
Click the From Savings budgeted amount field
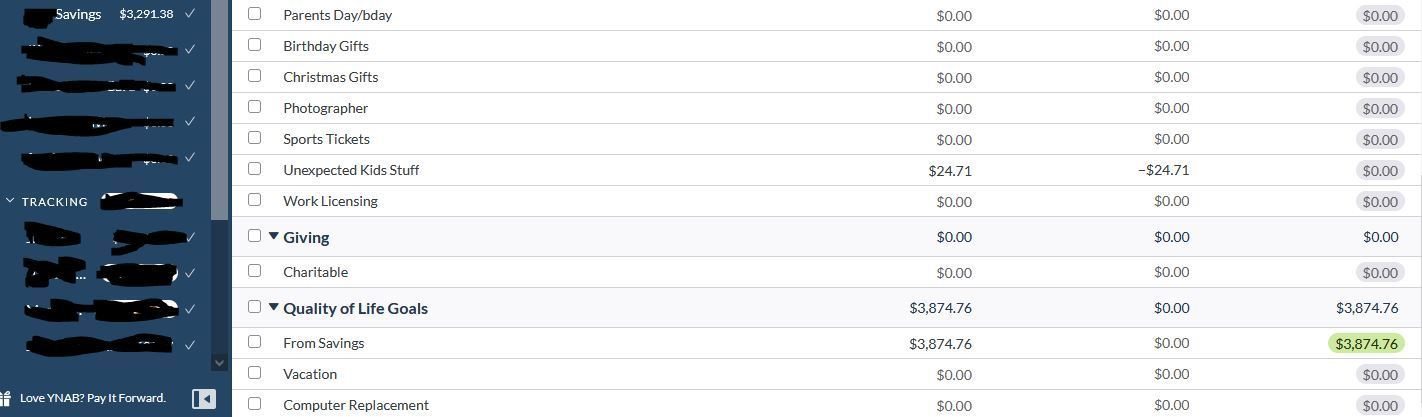pos(940,343)
